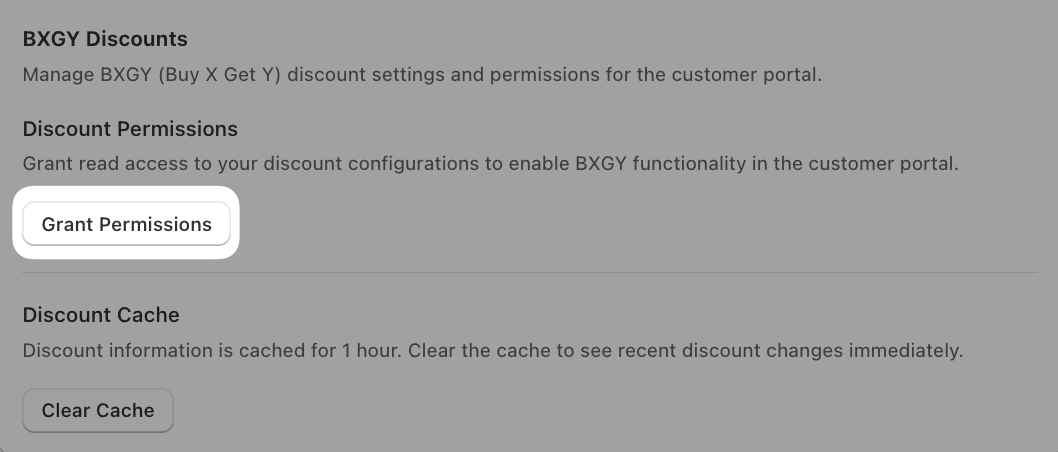The height and width of the screenshot is (452, 1058).
Task: Click the divider line above Discount Cache
Action: click(x=530, y=273)
